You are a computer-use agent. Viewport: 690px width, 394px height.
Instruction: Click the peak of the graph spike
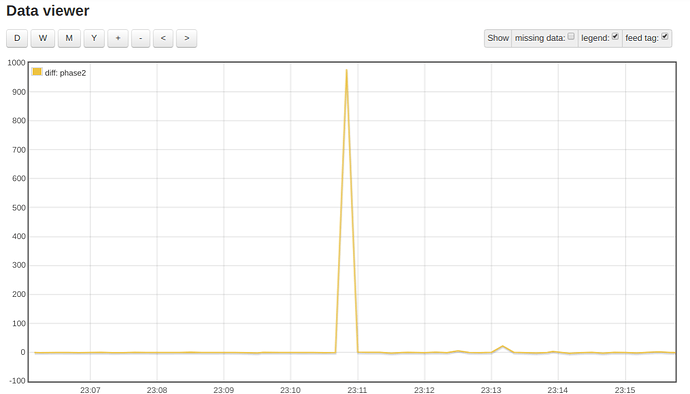pos(347,70)
